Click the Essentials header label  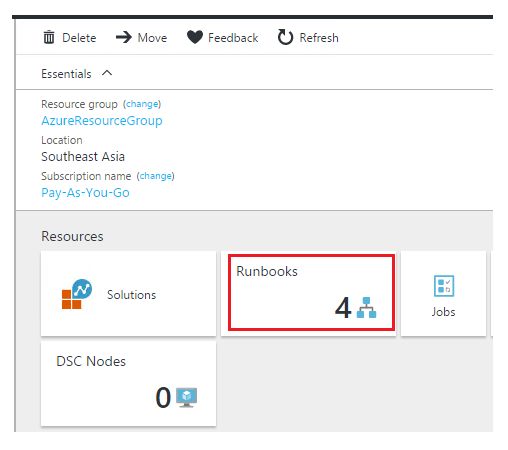point(66,74)
